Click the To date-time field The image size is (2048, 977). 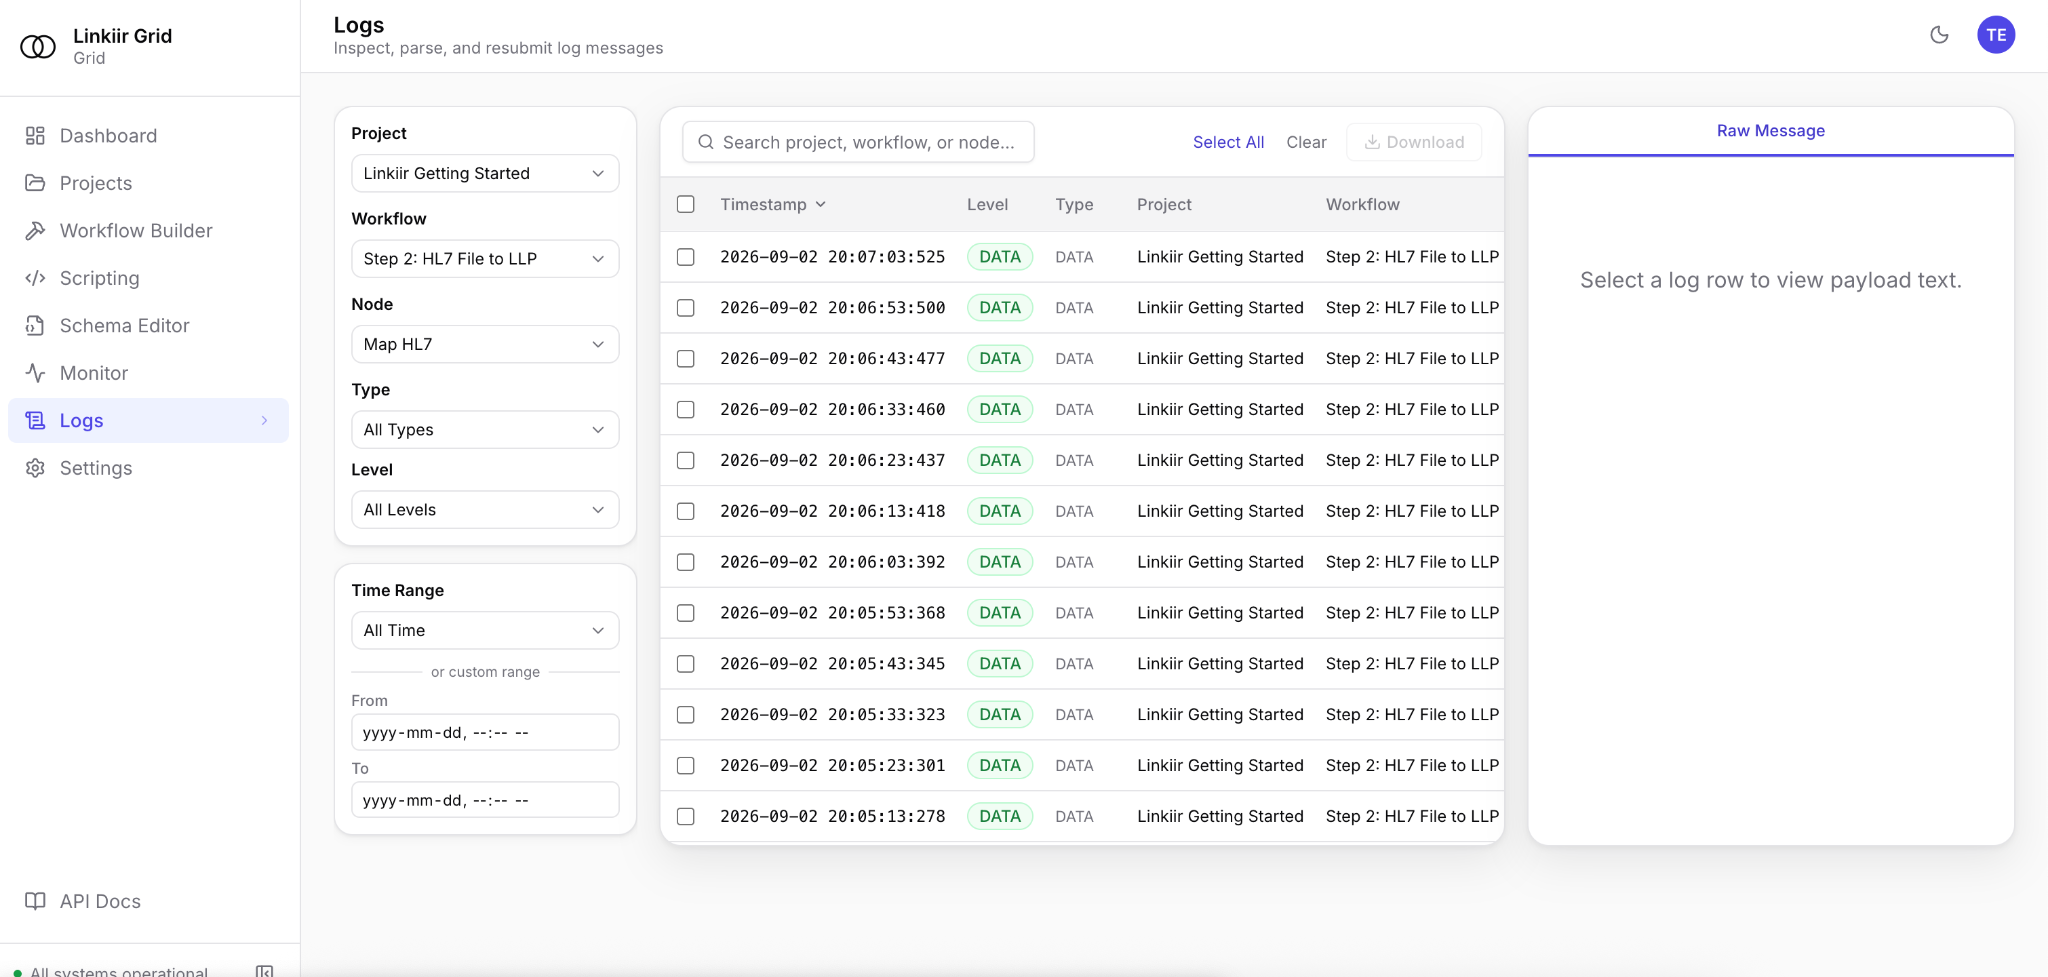(485, 800)
